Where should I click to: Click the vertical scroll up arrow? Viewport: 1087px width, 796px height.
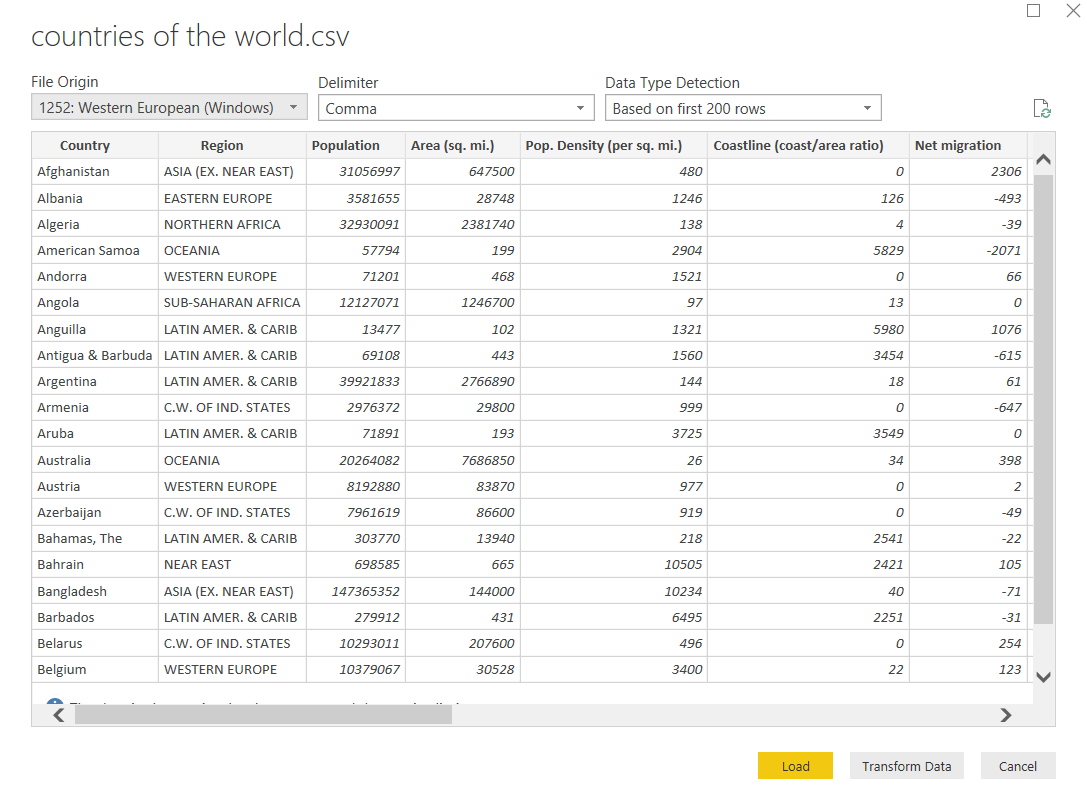[1043, 160]
